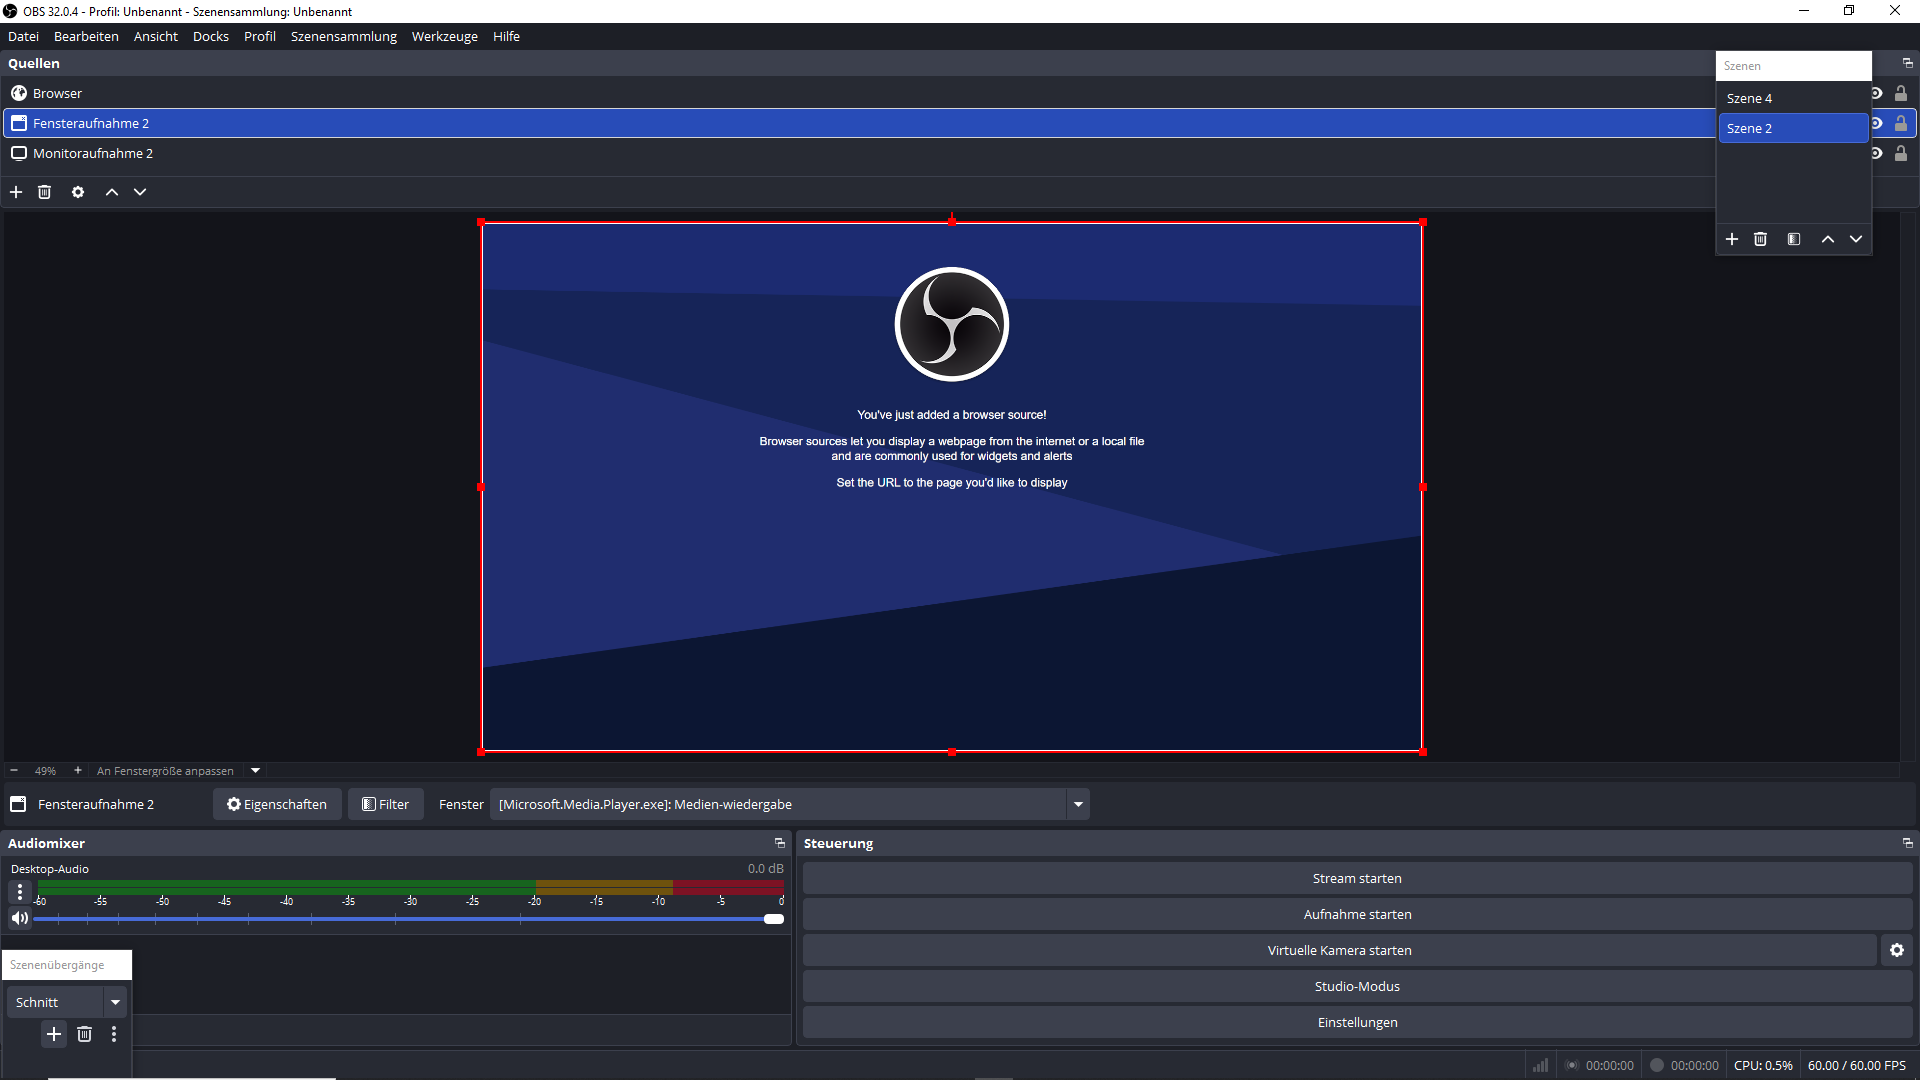The image size is (1920, 1080).
Task: Open Desktop-Audio three-dot options menu
Action: (20, 891)
